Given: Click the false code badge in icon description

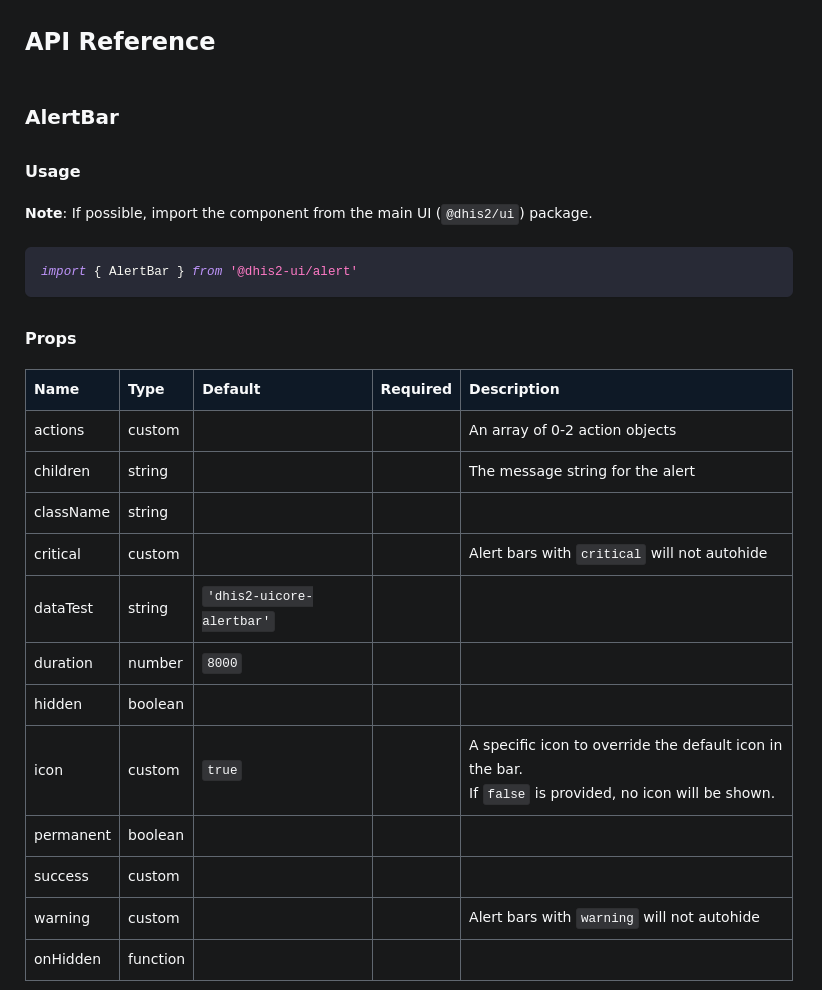Looking at the screenshot, I should click(506, 794).
